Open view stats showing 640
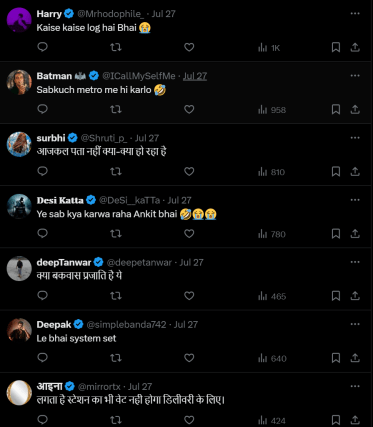Screen dimensions: 373x427 (272, 358)
